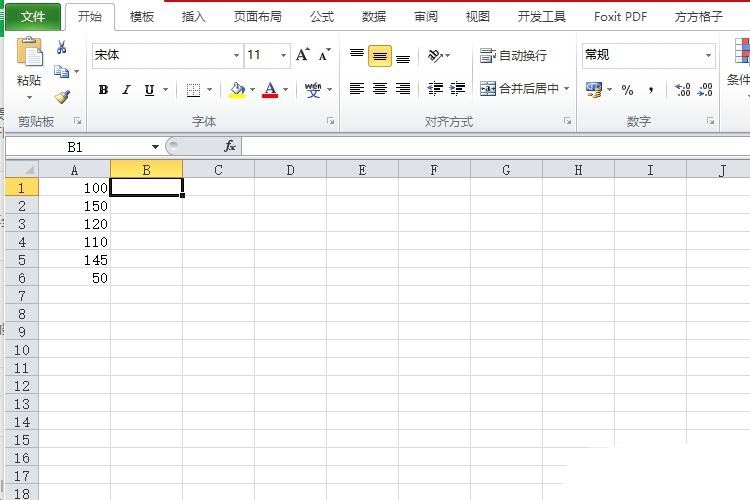Increase font size with large A
The width and height of the screenshot is (750, 500).
302,55
